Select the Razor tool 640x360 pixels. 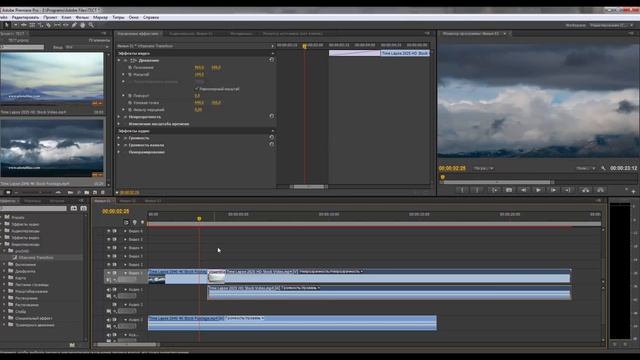[x=49, y=25]
